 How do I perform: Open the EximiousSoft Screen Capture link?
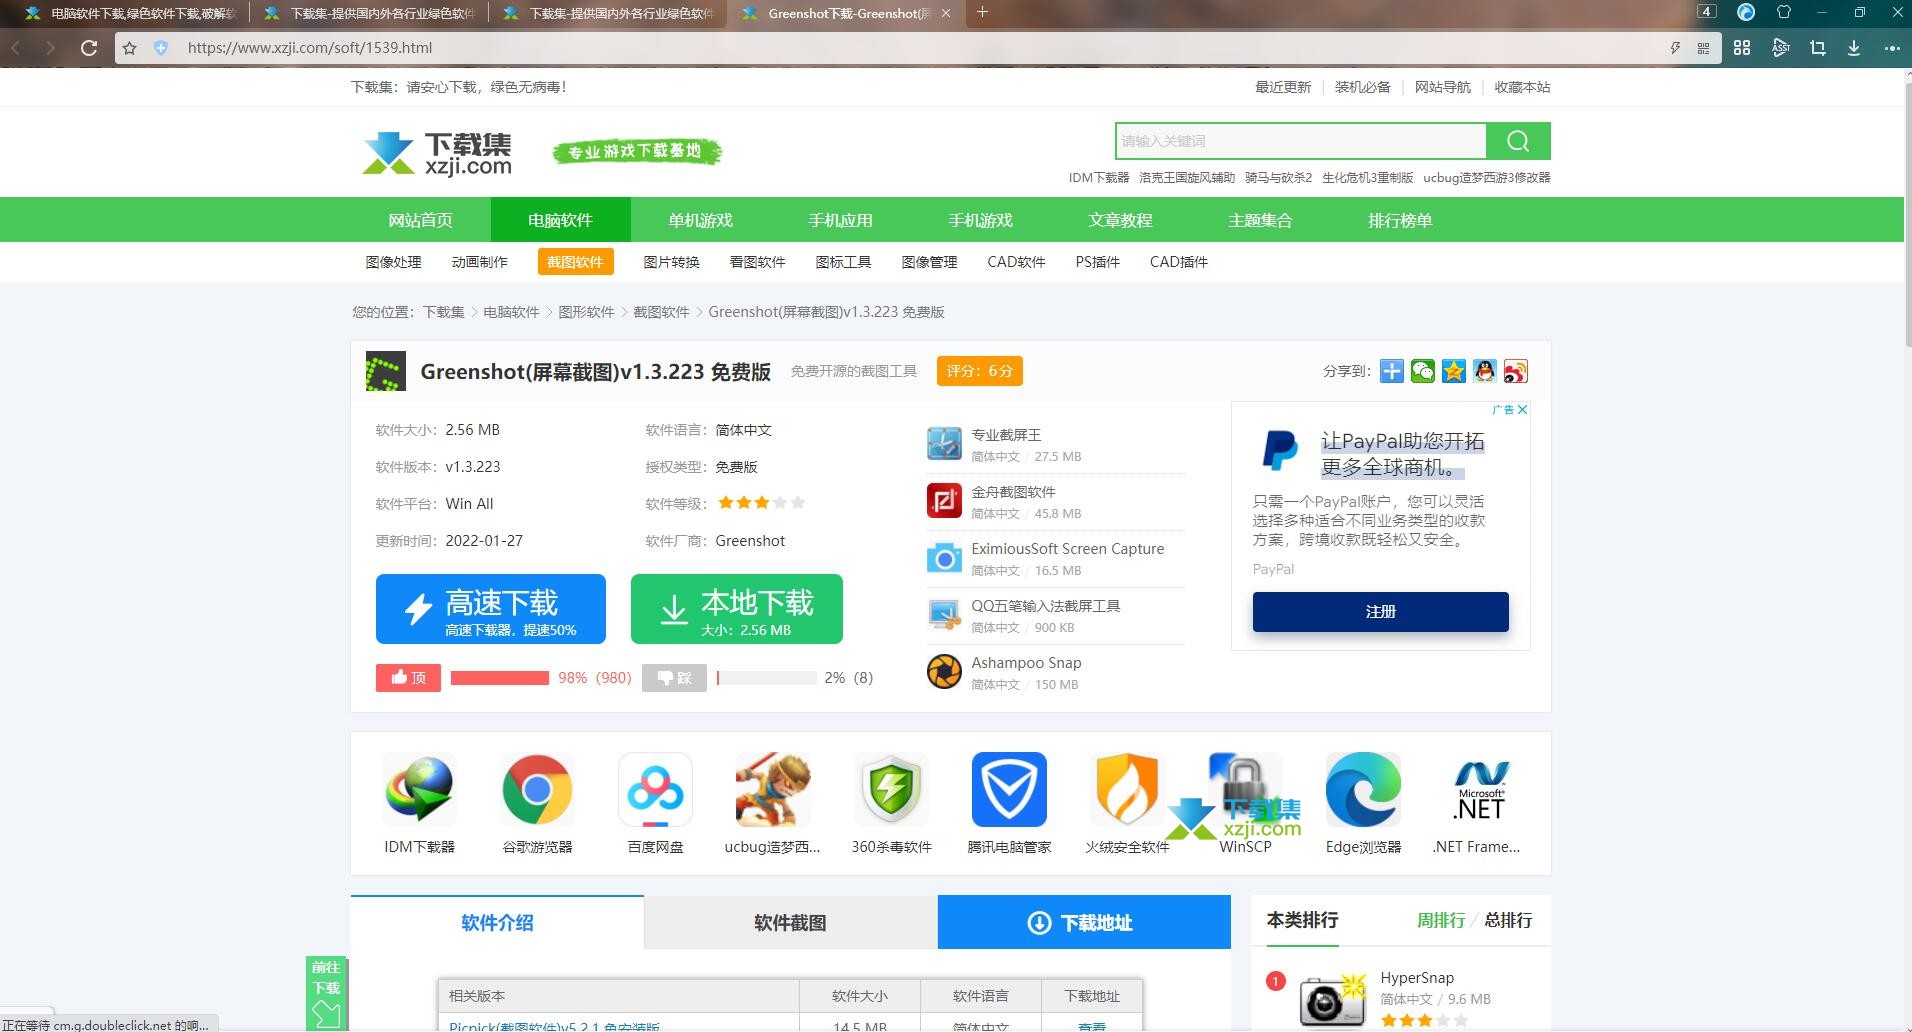[1067, 549]
